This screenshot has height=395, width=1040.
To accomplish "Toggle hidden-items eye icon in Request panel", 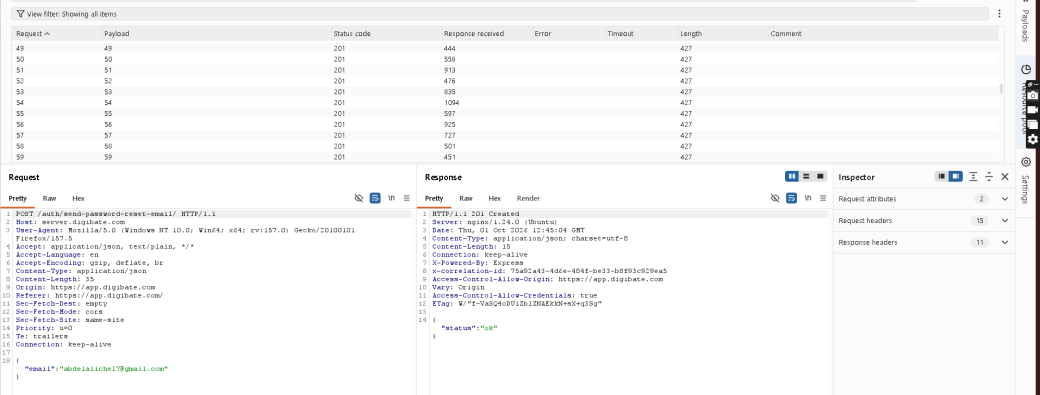I will point(359,198).
